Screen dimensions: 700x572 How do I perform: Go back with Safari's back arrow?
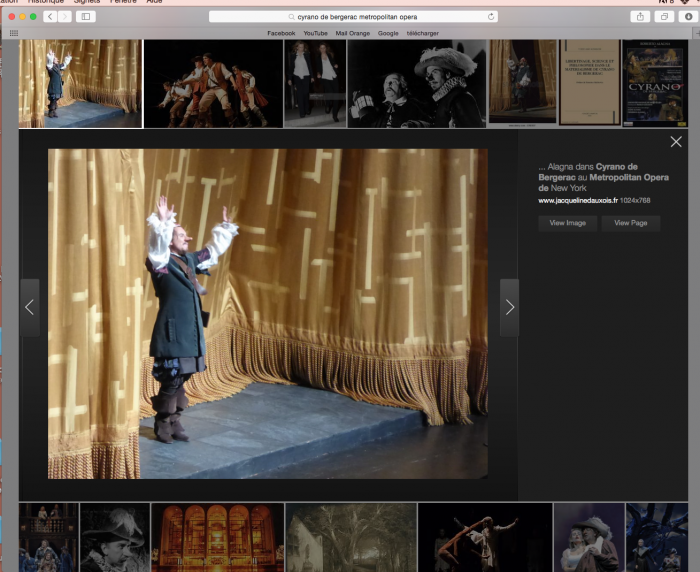(x=50, y=17)
